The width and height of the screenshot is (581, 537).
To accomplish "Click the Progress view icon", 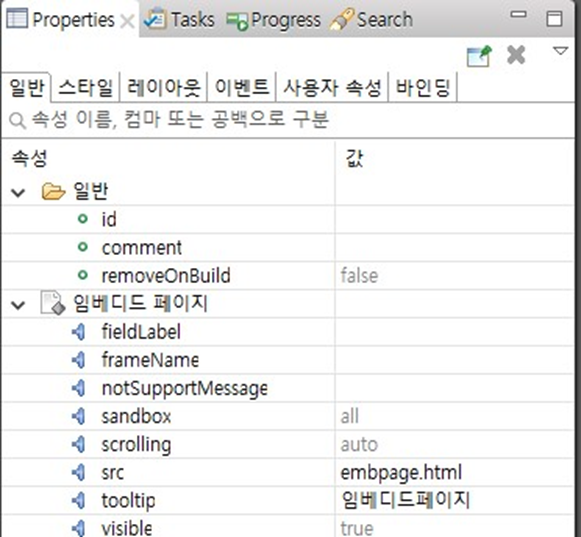I will tap(237, 21).
